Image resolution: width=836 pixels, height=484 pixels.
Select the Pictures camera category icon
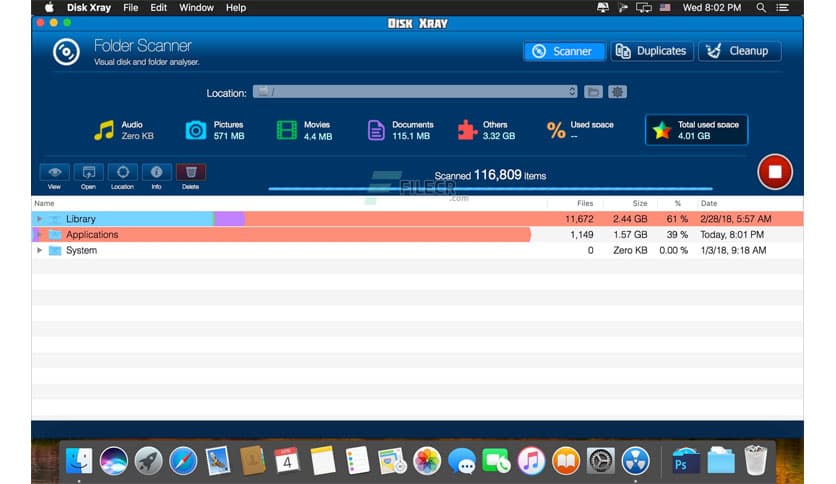(x=196, y=130)
